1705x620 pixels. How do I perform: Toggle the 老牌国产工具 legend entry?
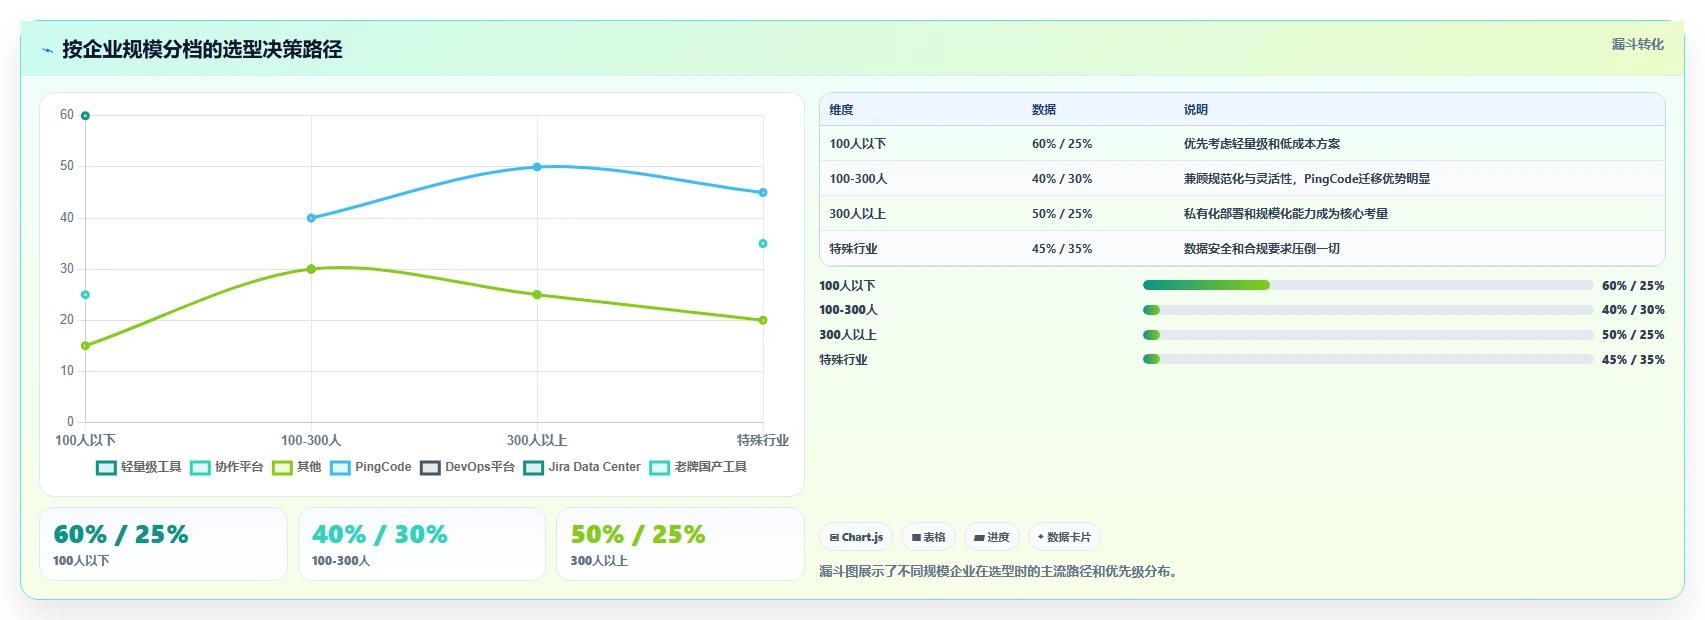pyautogui.click(x=698, y=467)
